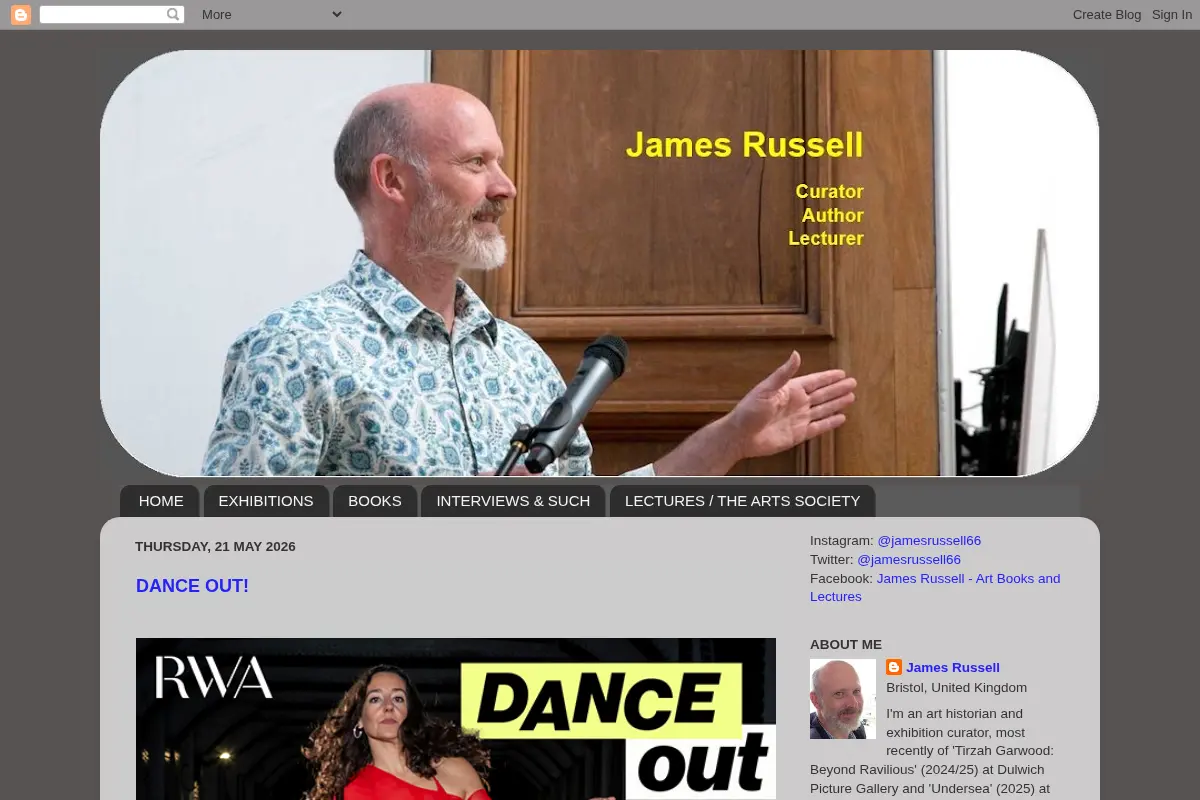
Task: Open the More dropdown in the navbar
Action: 271,14
